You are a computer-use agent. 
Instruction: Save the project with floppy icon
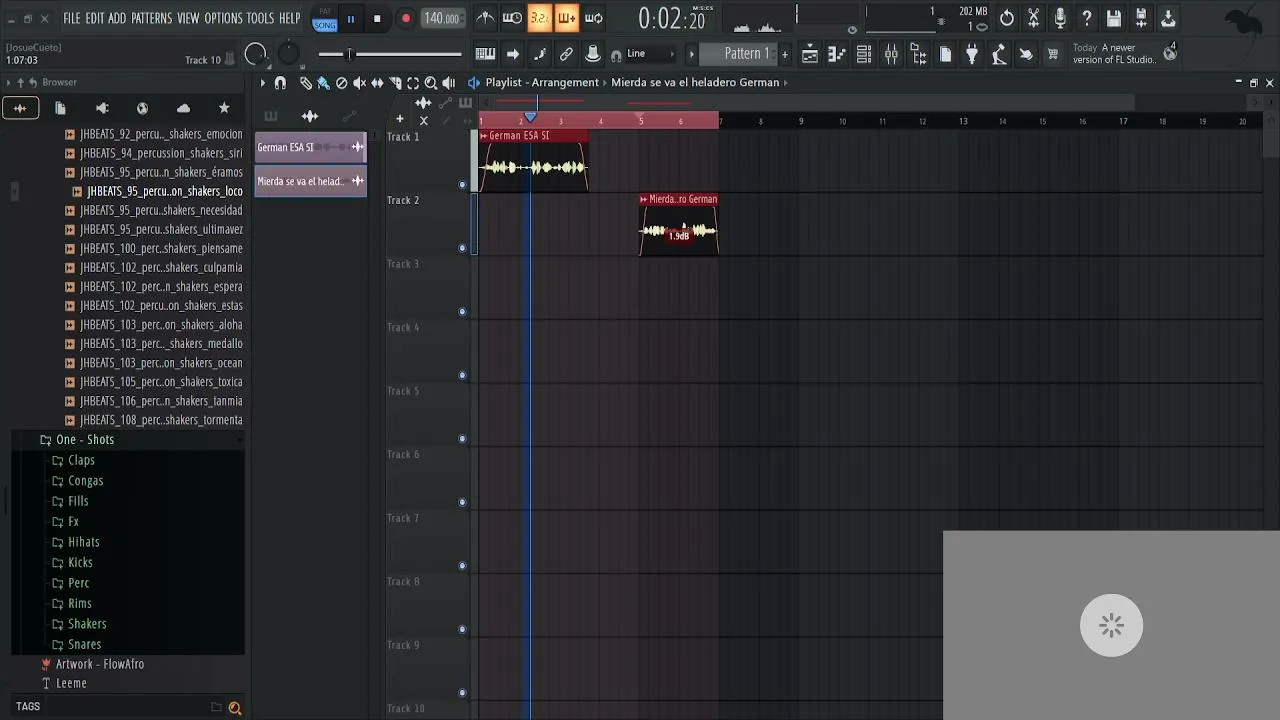pos(1114,18)
